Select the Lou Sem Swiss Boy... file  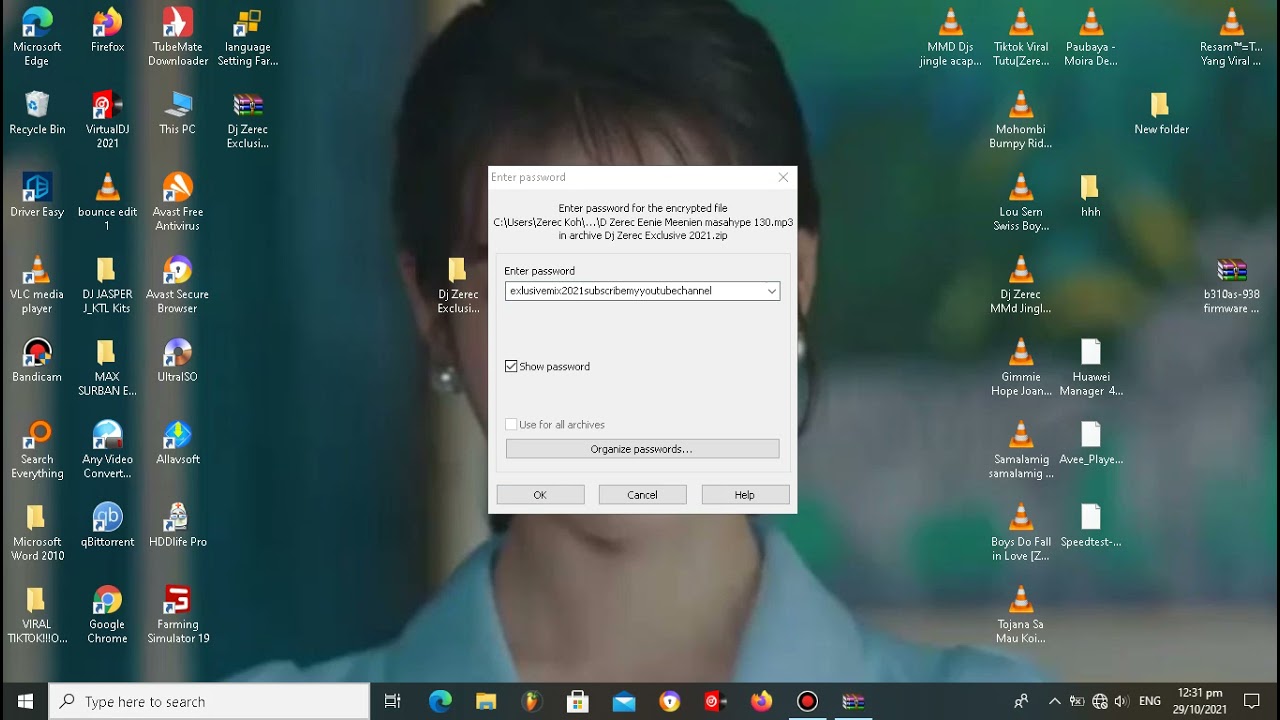(1021, 203)
